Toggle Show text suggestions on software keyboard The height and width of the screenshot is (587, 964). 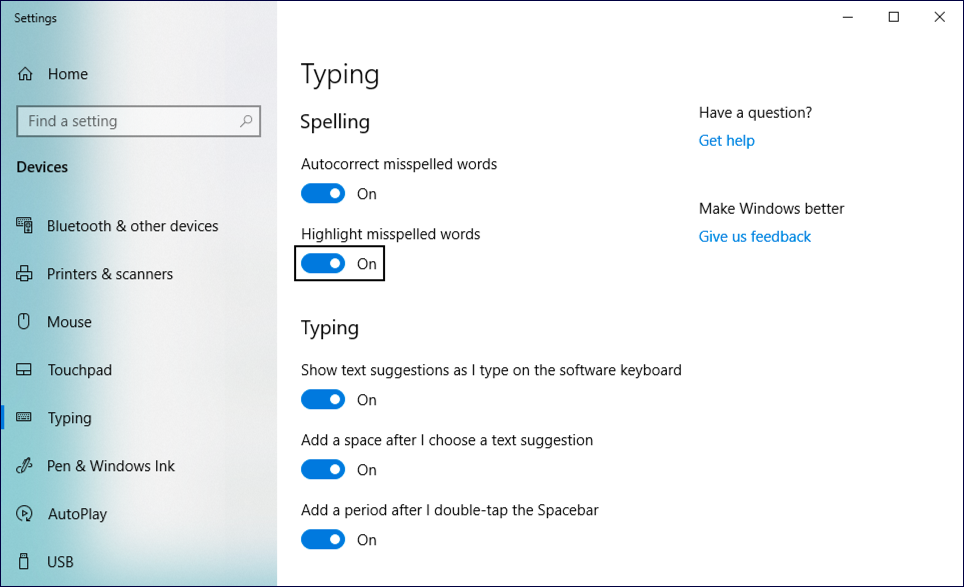coord(322,399)
